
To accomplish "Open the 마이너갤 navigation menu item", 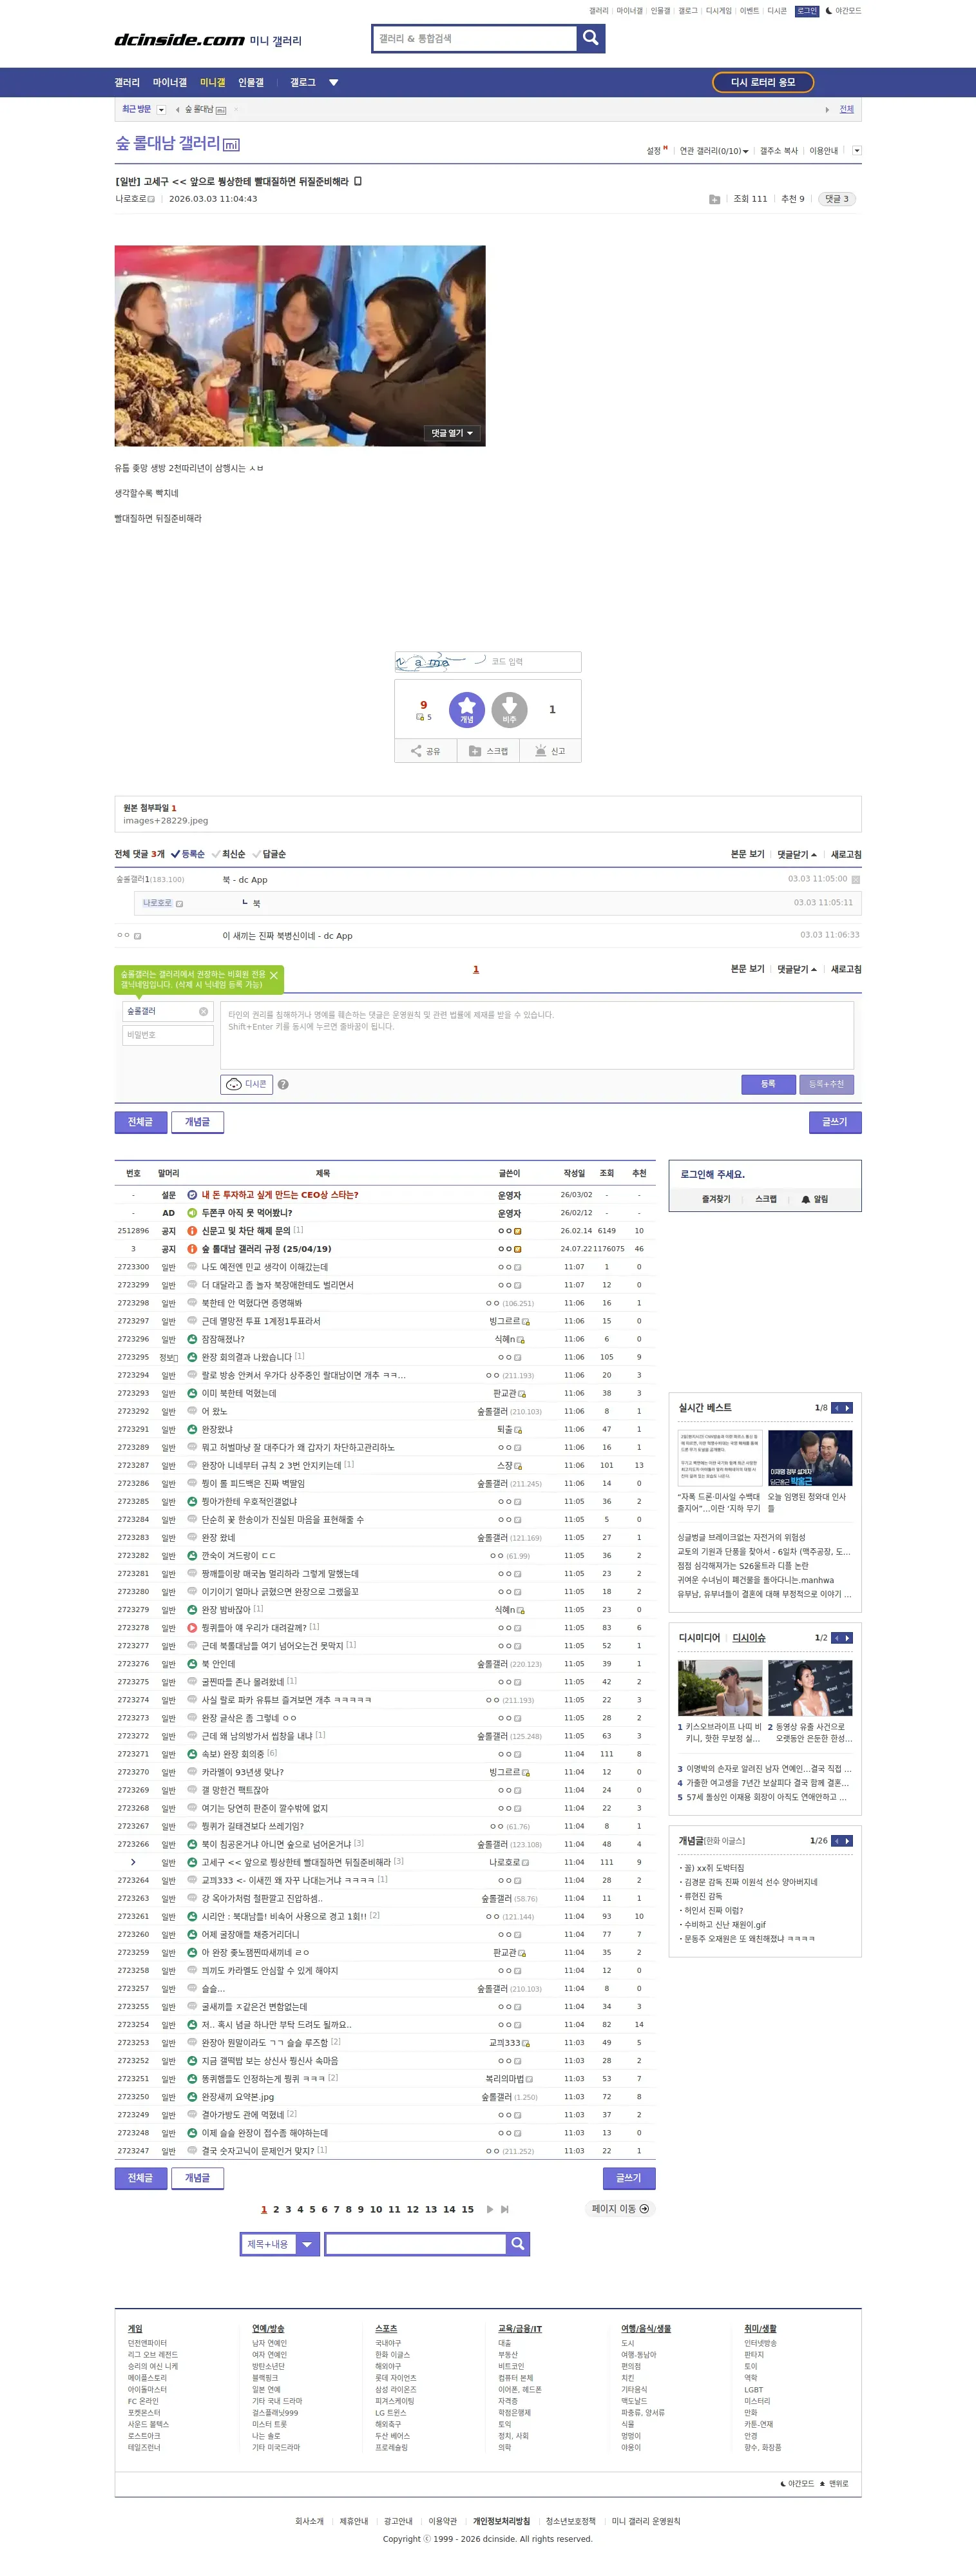I will click(170, 83).
